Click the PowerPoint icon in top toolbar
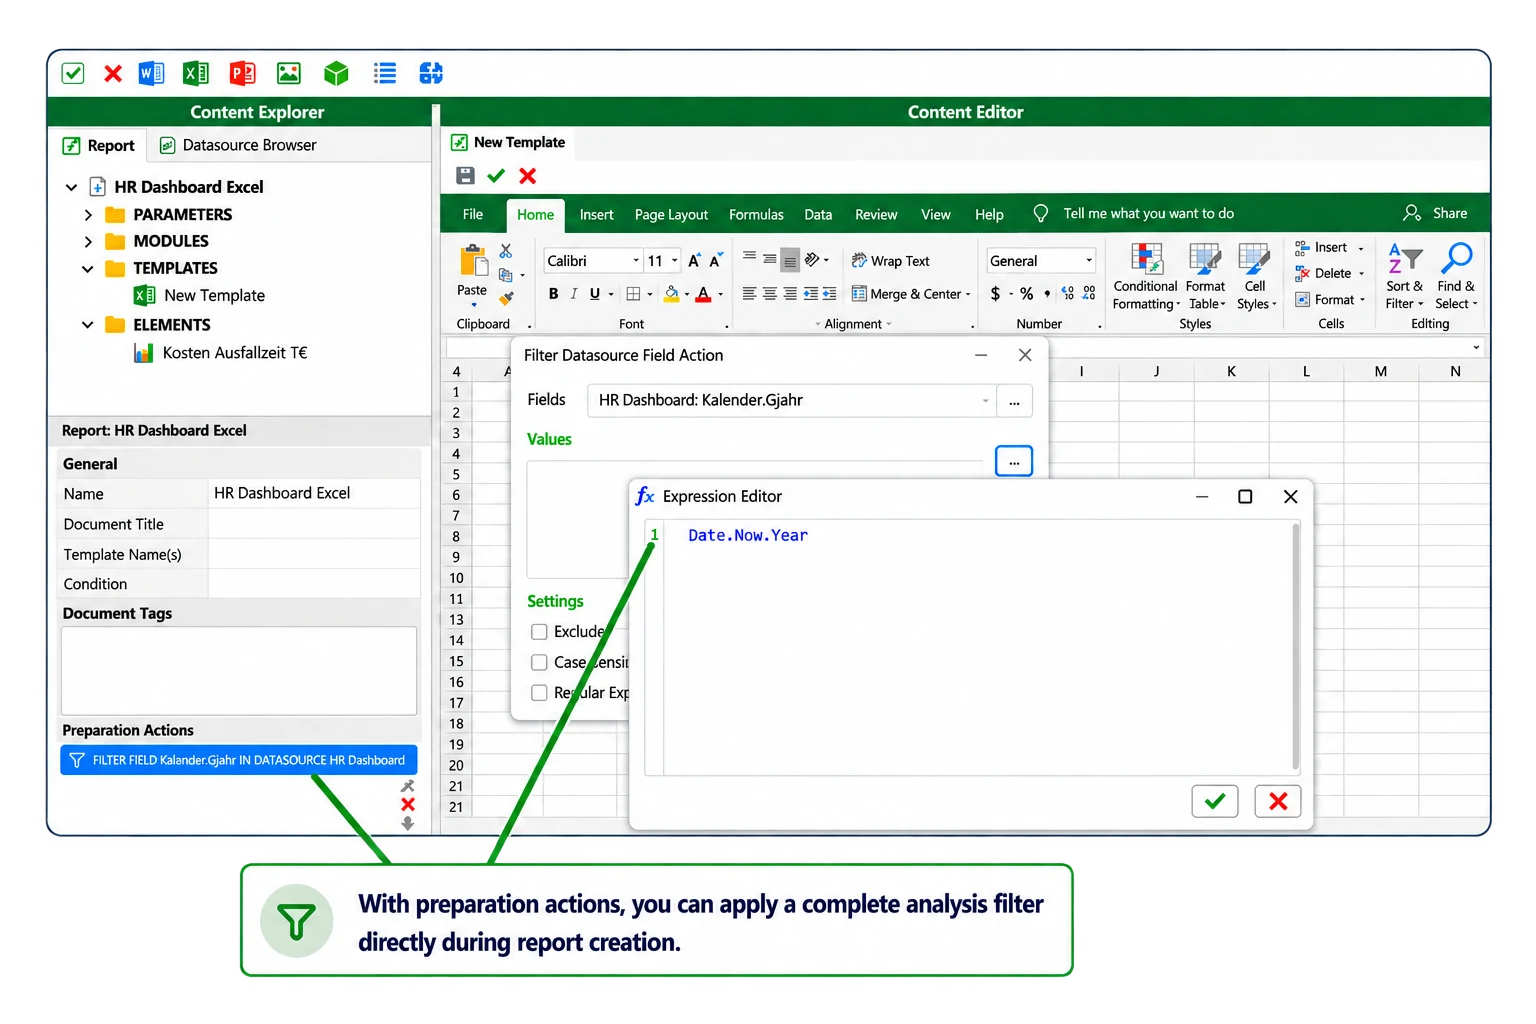This screenshot has height=1024, width=1536. [242, 73]
